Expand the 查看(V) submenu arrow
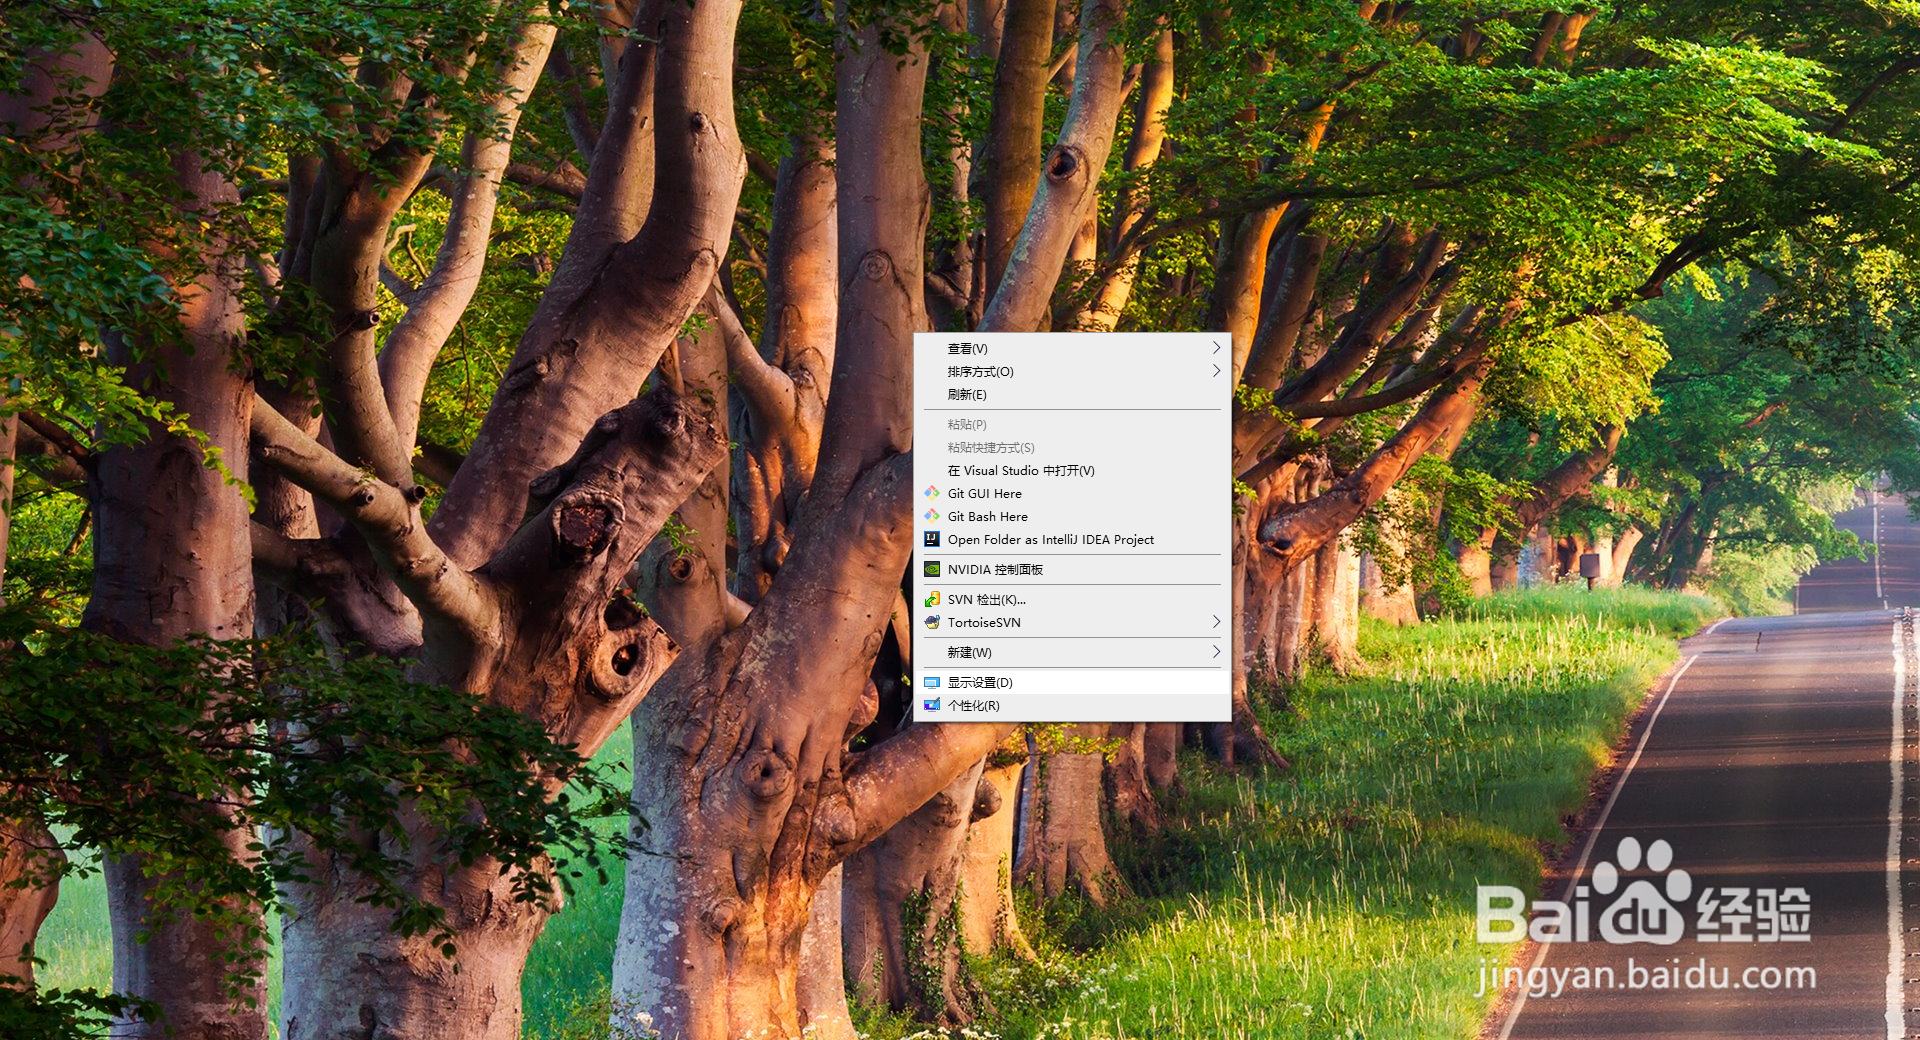Viewport: 1920px width, 1040px height. [1216, 348]
